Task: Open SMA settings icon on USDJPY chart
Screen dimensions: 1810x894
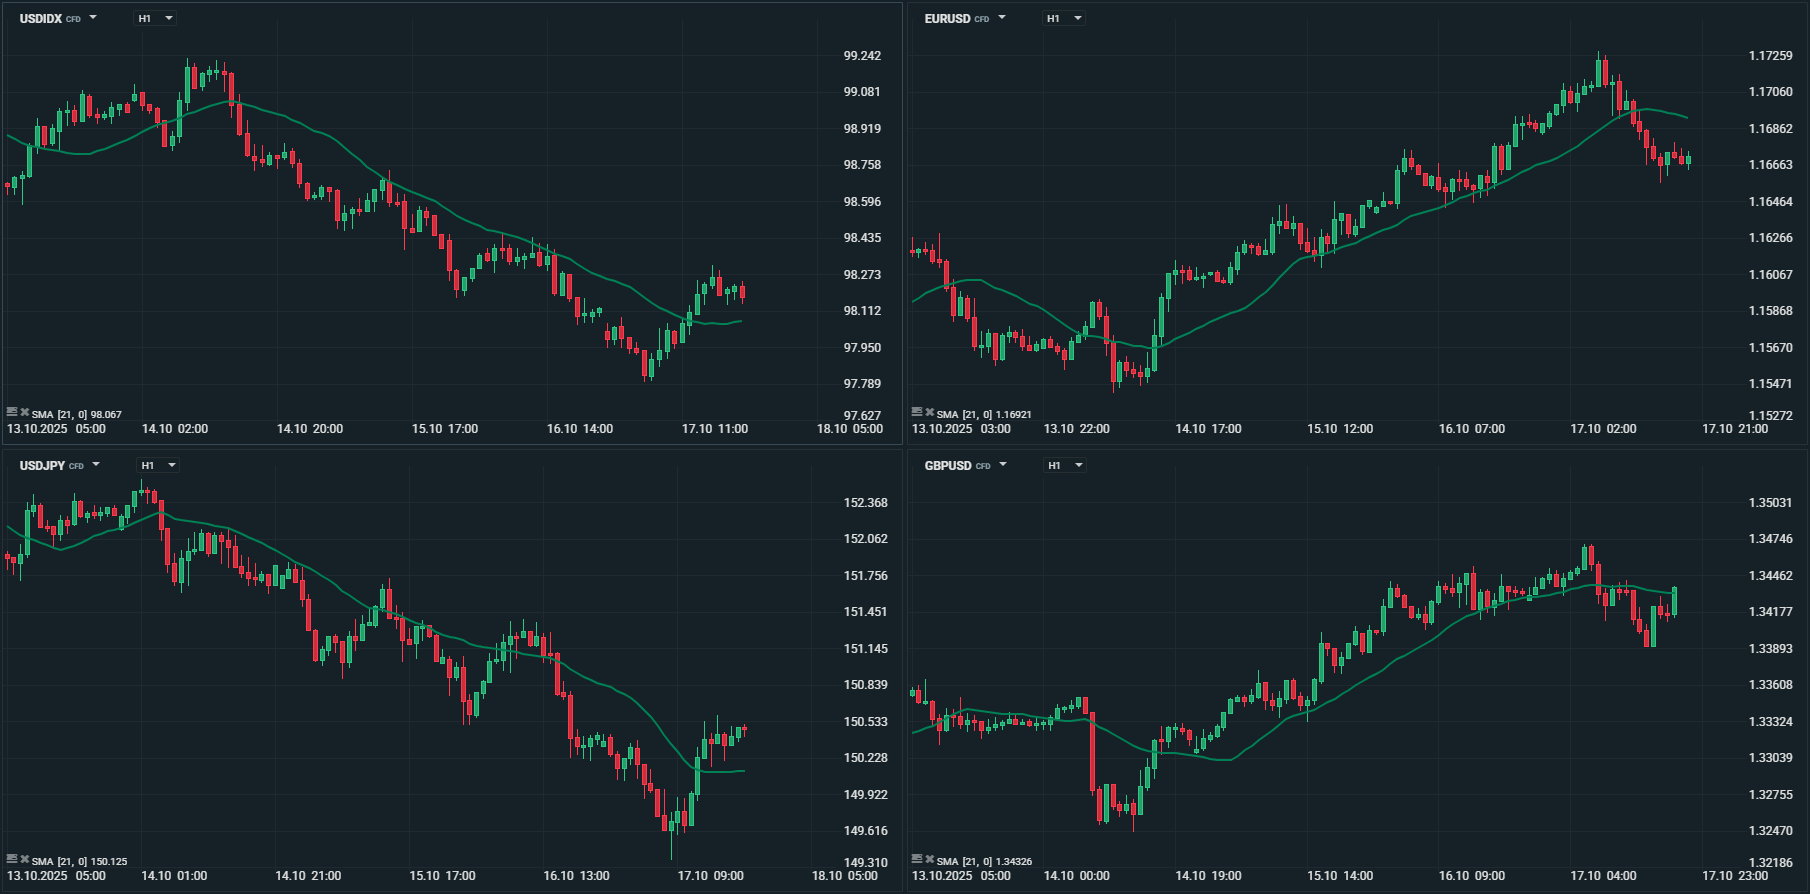Action: 12,859
